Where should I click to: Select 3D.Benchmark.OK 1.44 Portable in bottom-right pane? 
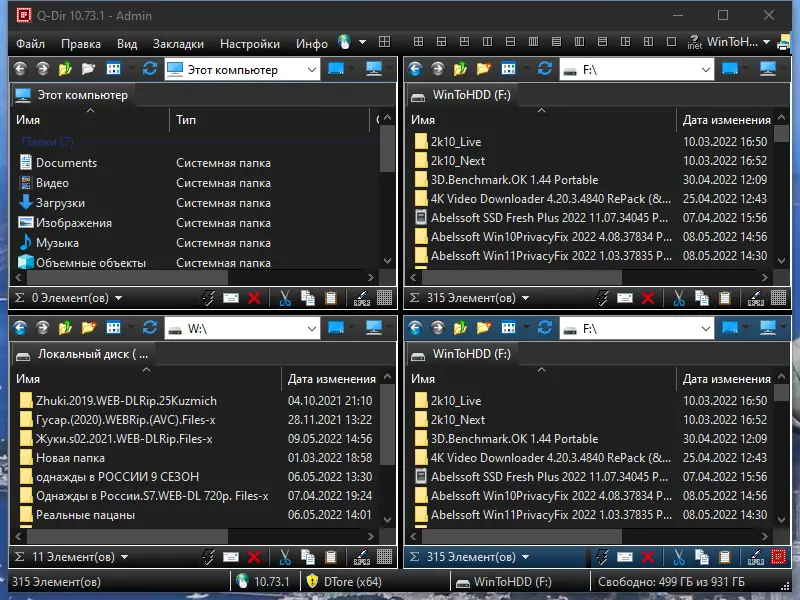click(514, 439)
